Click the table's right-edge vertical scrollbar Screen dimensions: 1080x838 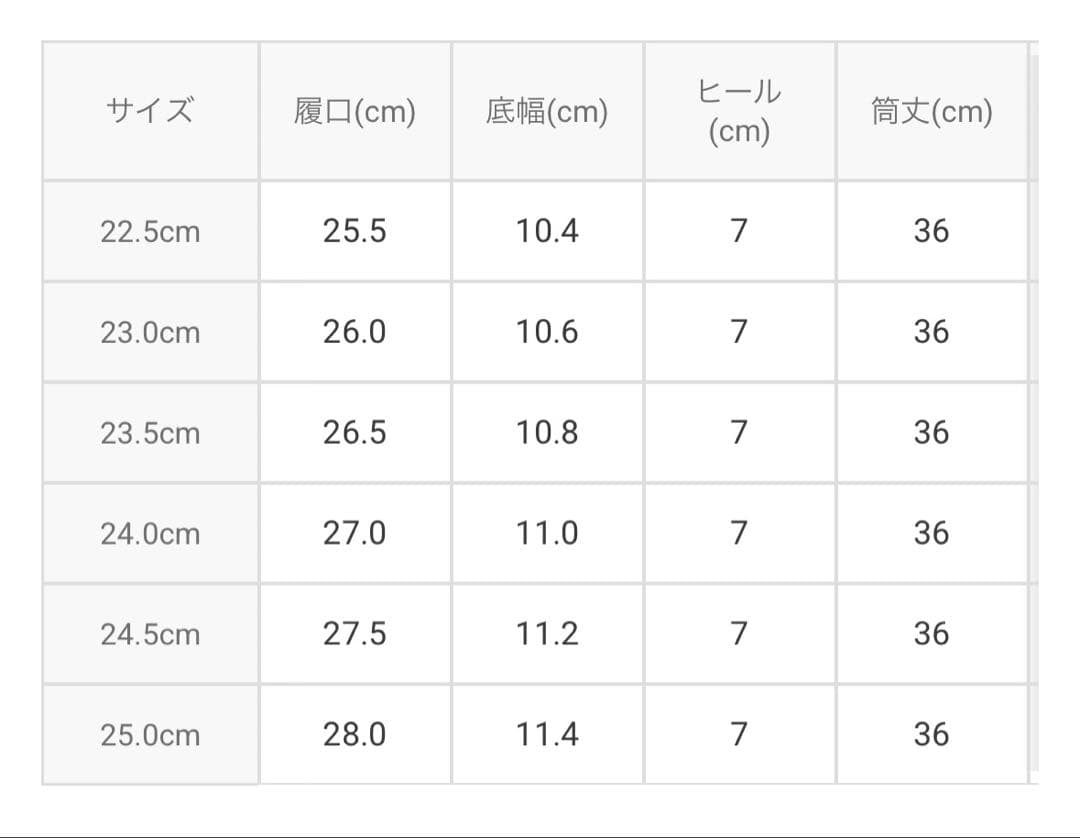[1034, 413]
